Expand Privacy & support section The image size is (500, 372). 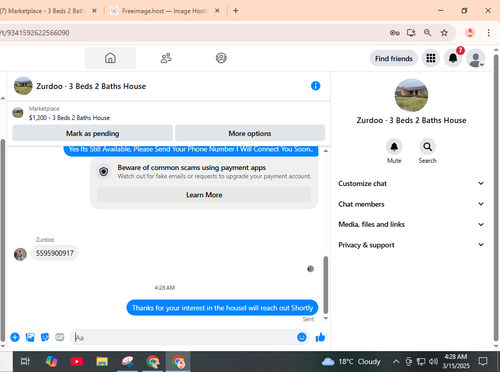pos(411,245)
